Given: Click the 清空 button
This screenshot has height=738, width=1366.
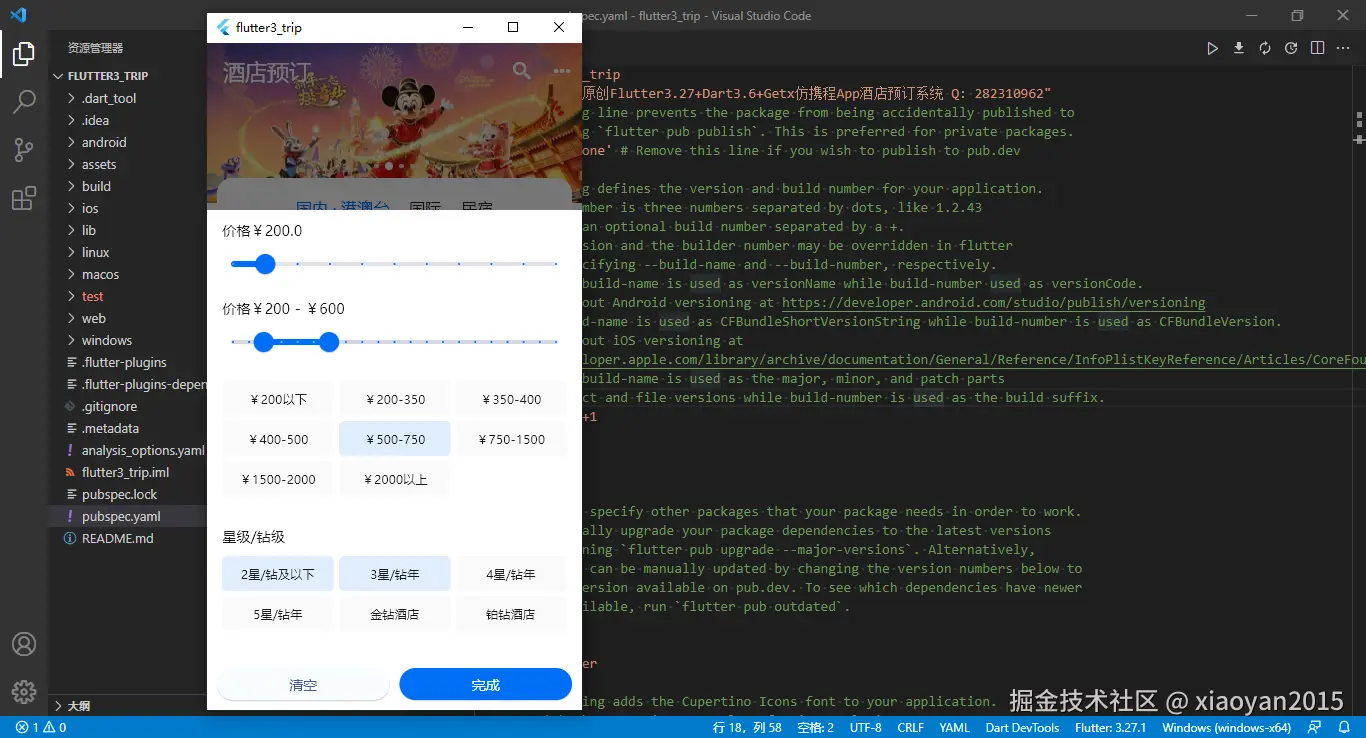Looking at the screenshot, I should coord(303,685).
